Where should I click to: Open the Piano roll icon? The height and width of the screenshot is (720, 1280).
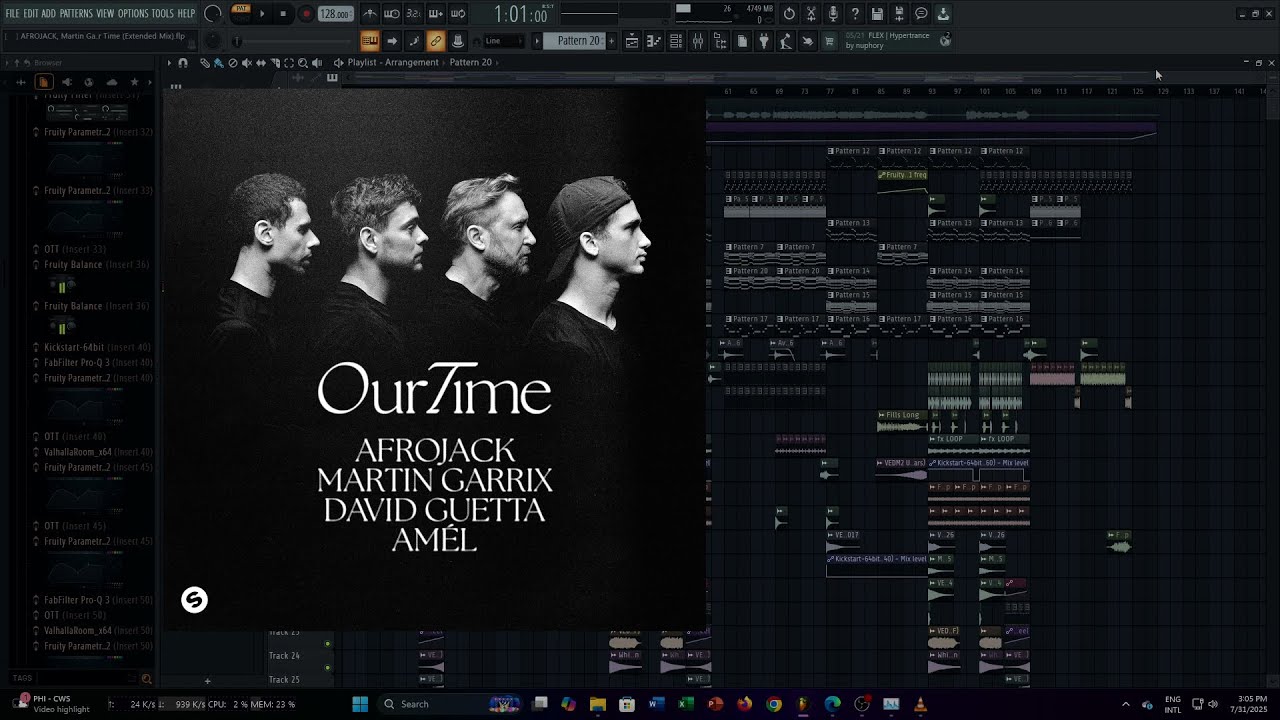pos(653,41)
